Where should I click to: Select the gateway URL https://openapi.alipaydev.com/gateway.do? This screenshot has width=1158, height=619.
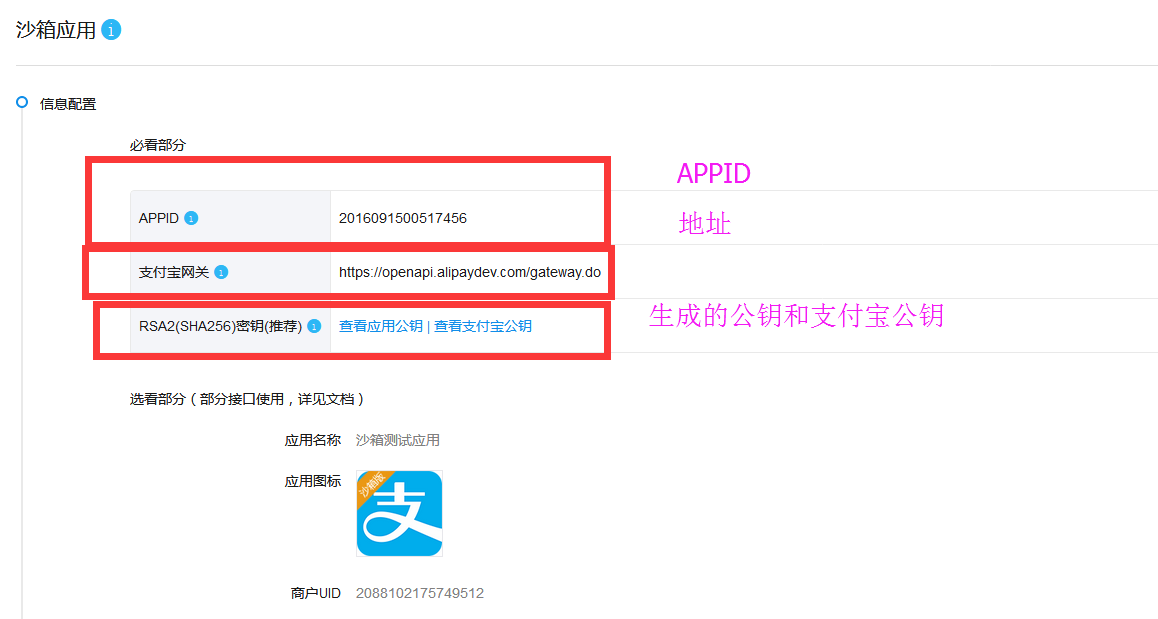(x=470, y=272)
